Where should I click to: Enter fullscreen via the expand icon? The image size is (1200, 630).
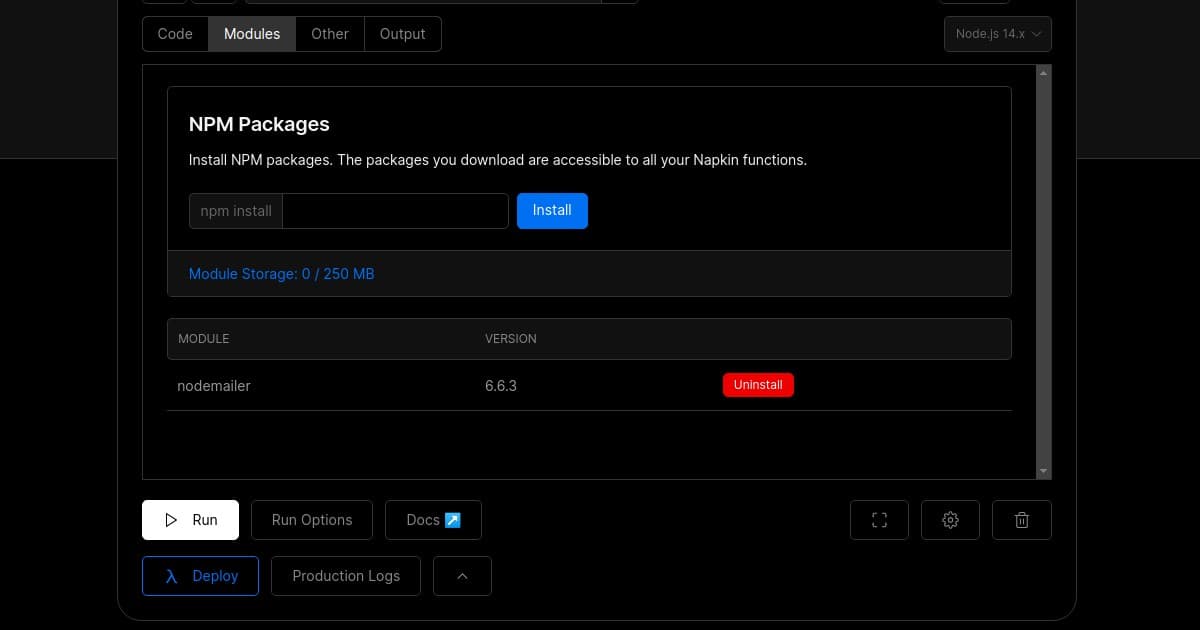pyautogui.click(x=879, y=519)
